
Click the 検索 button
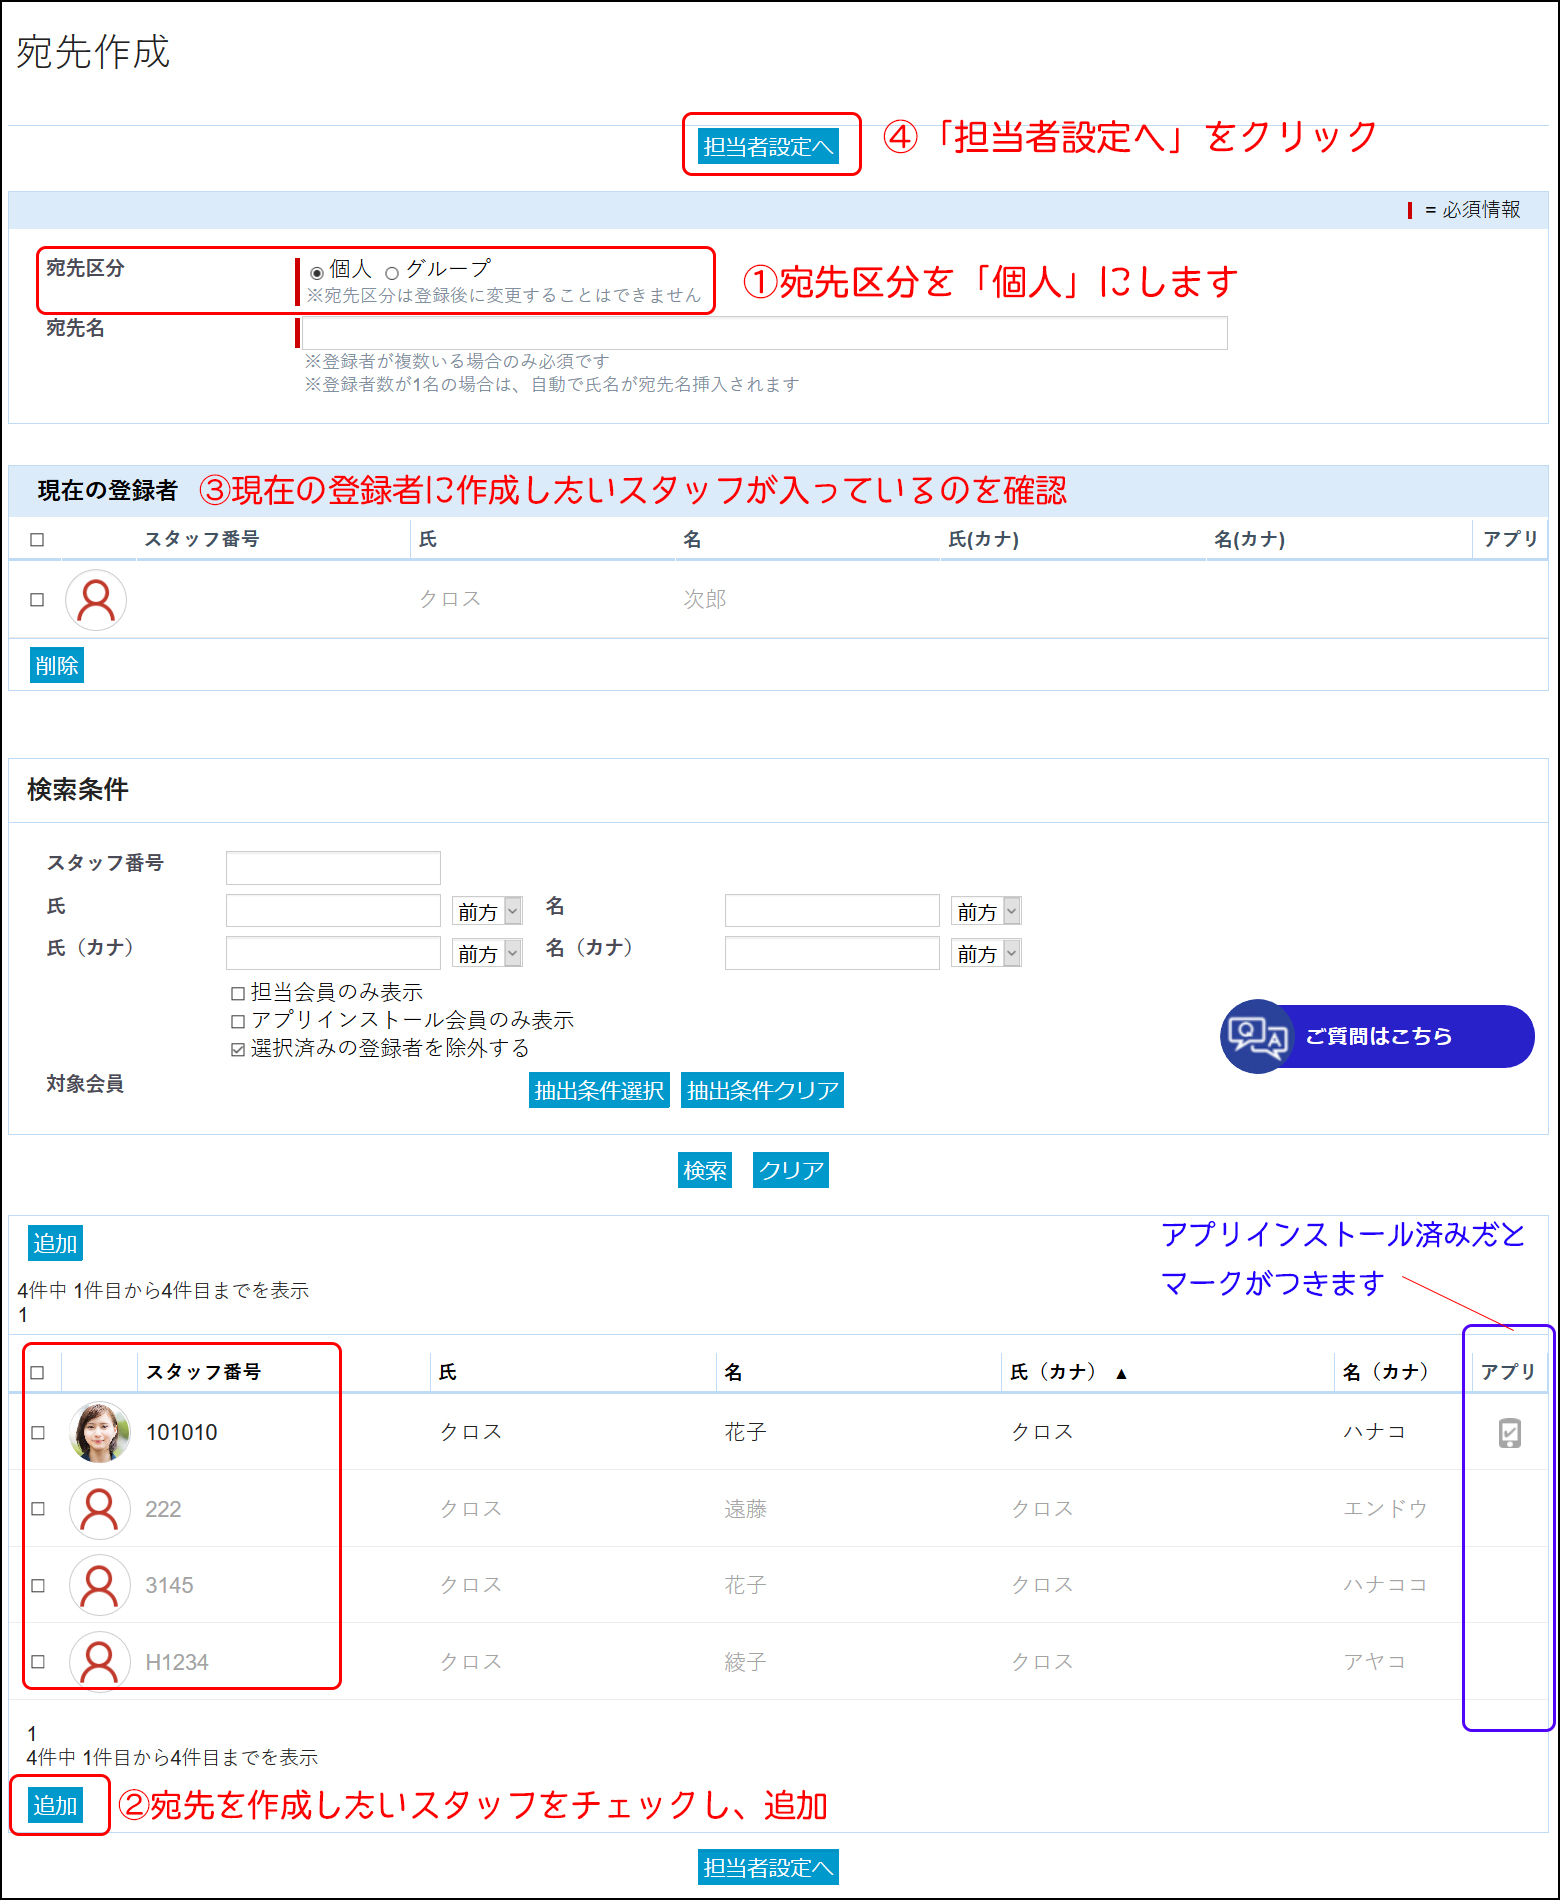click(705, 1170)
